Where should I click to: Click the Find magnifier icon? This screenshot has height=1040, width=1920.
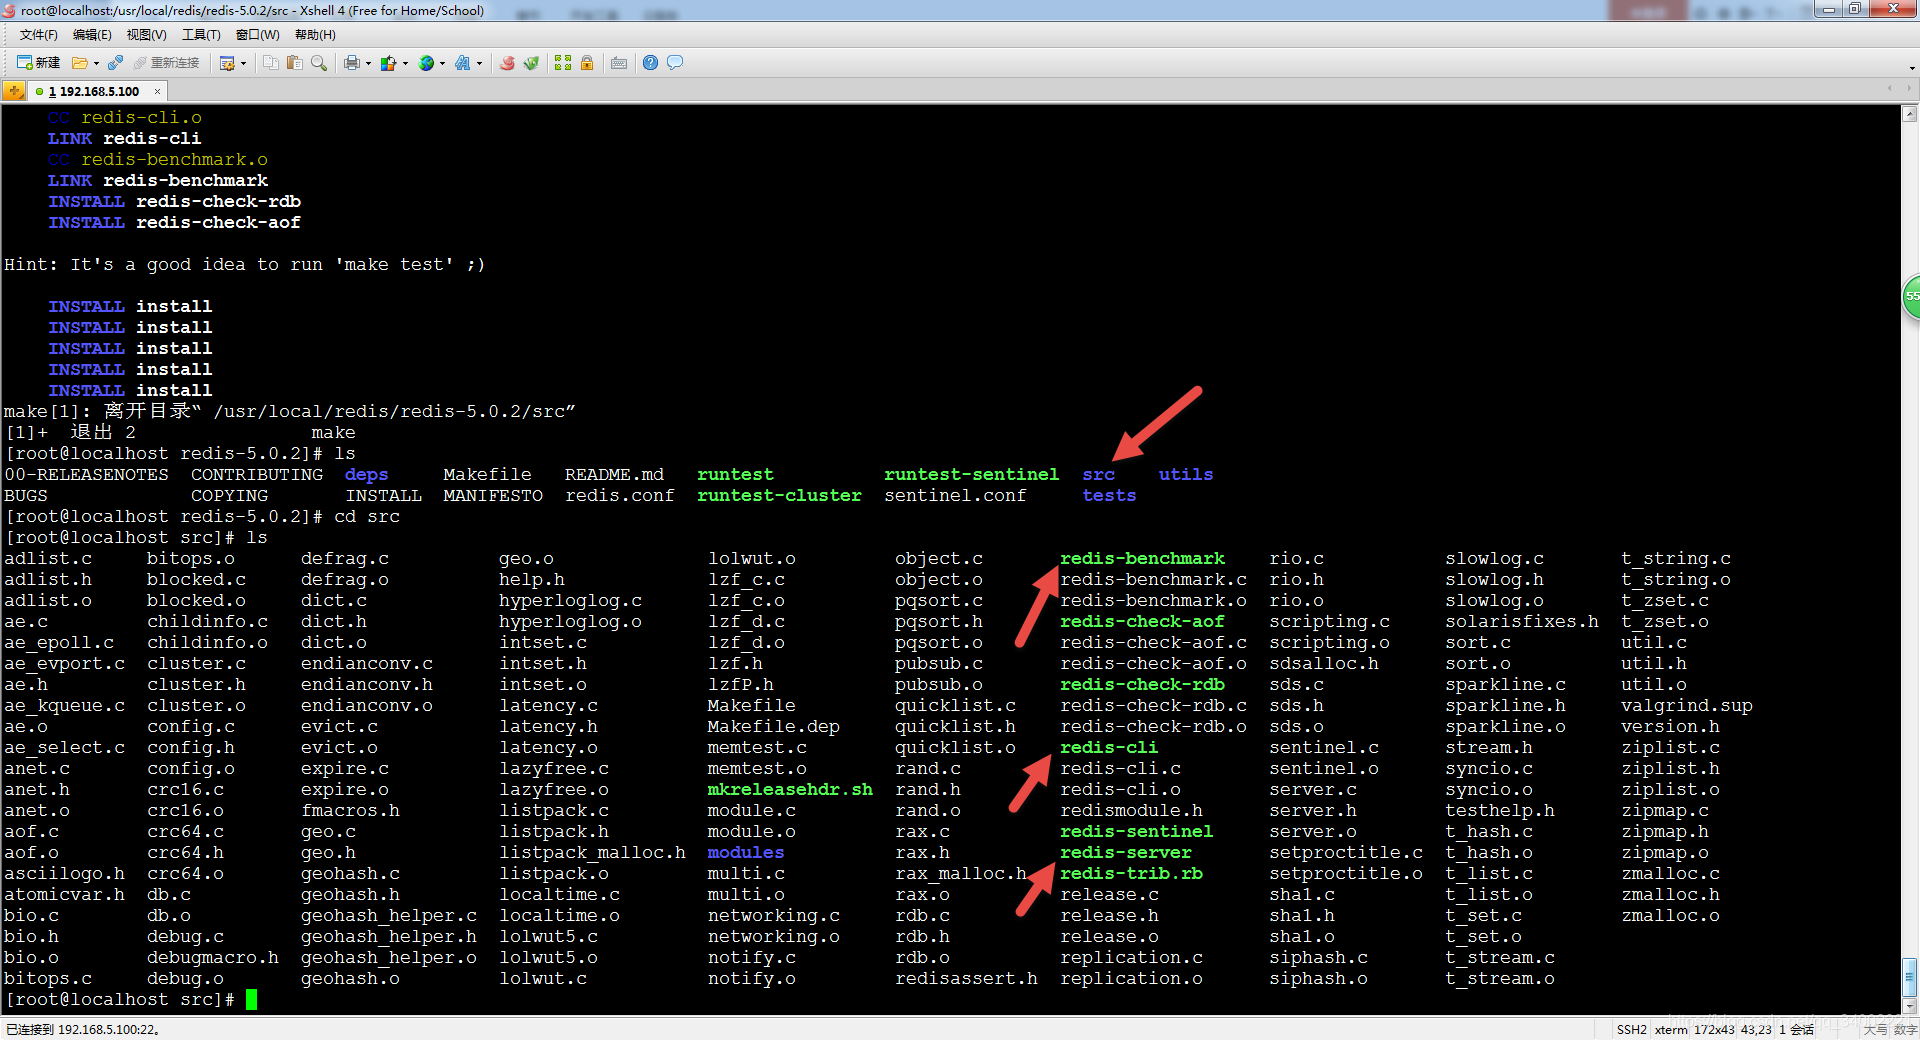[319, 63]
